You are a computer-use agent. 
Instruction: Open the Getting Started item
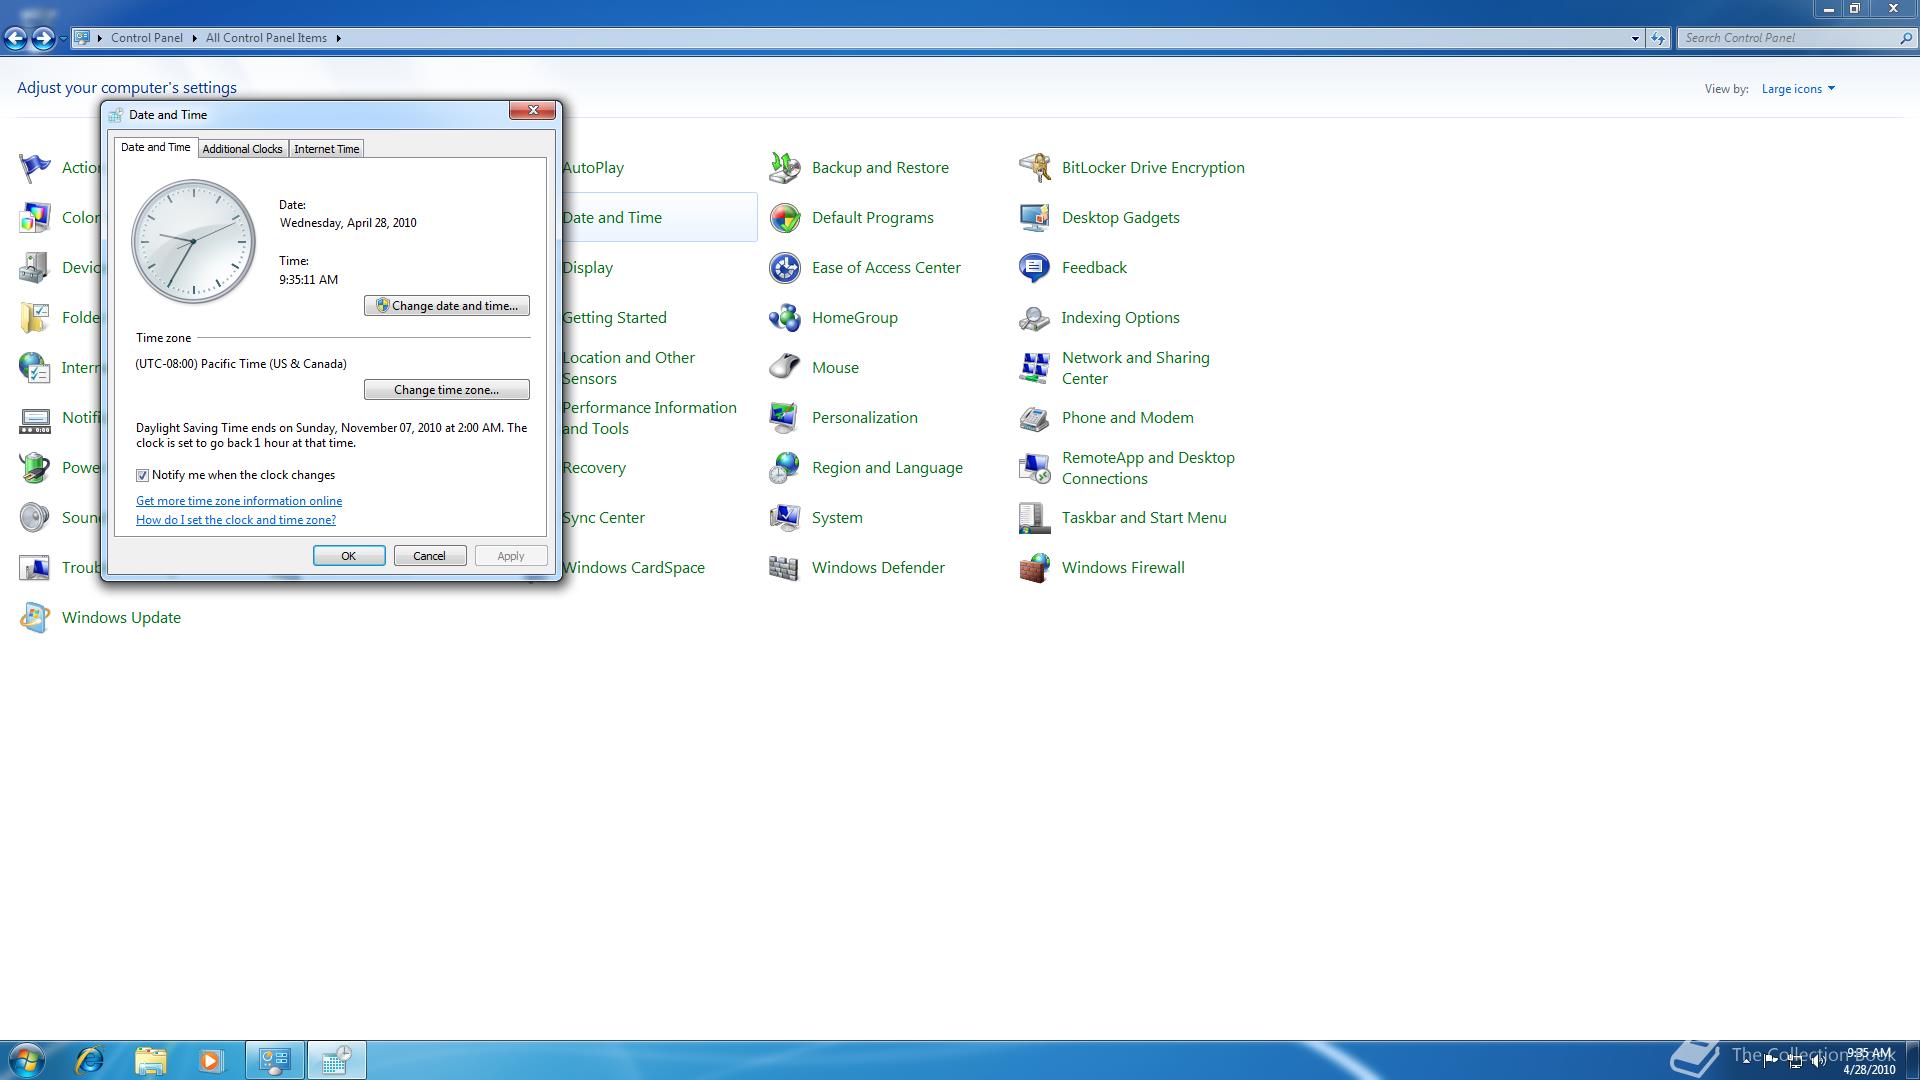click(614, 318)
